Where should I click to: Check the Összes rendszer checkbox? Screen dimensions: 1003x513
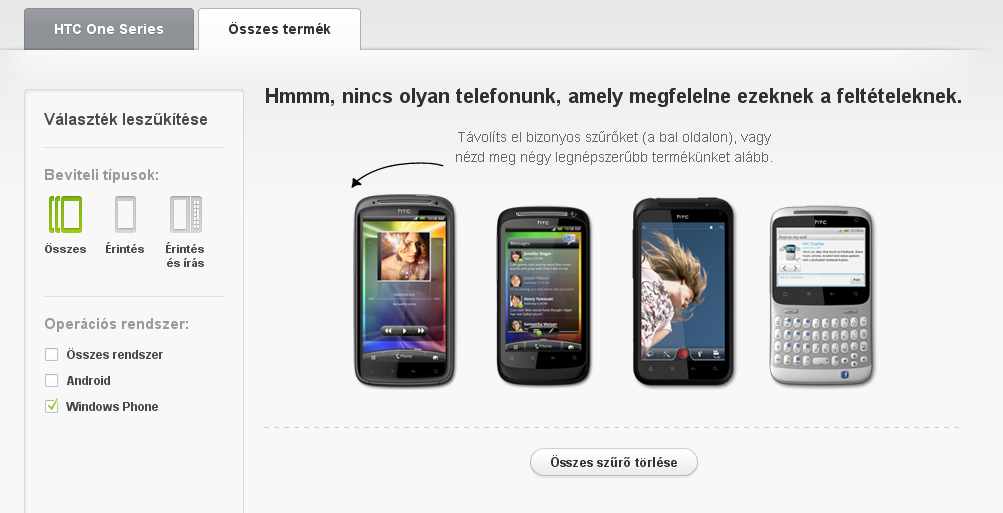coord(52,354)
